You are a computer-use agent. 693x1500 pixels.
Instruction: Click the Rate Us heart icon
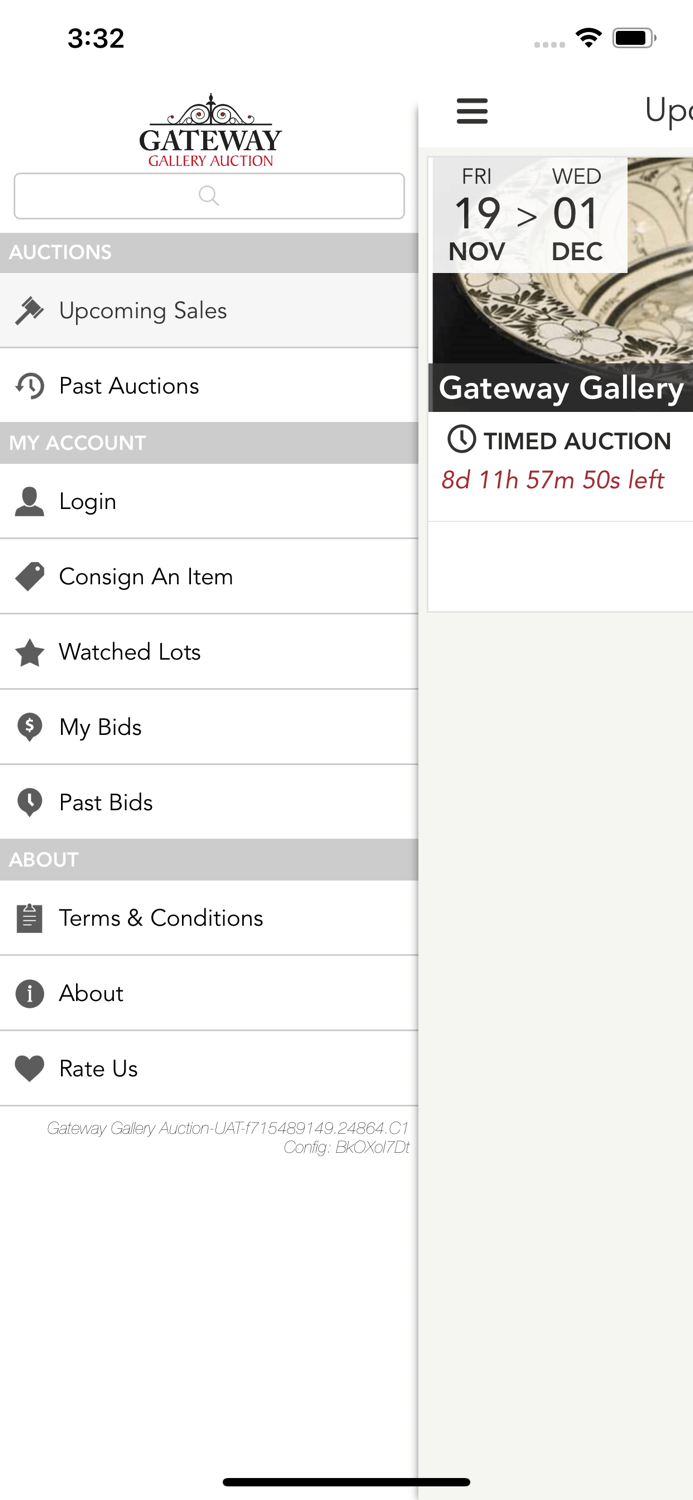tap(31, 1068)
